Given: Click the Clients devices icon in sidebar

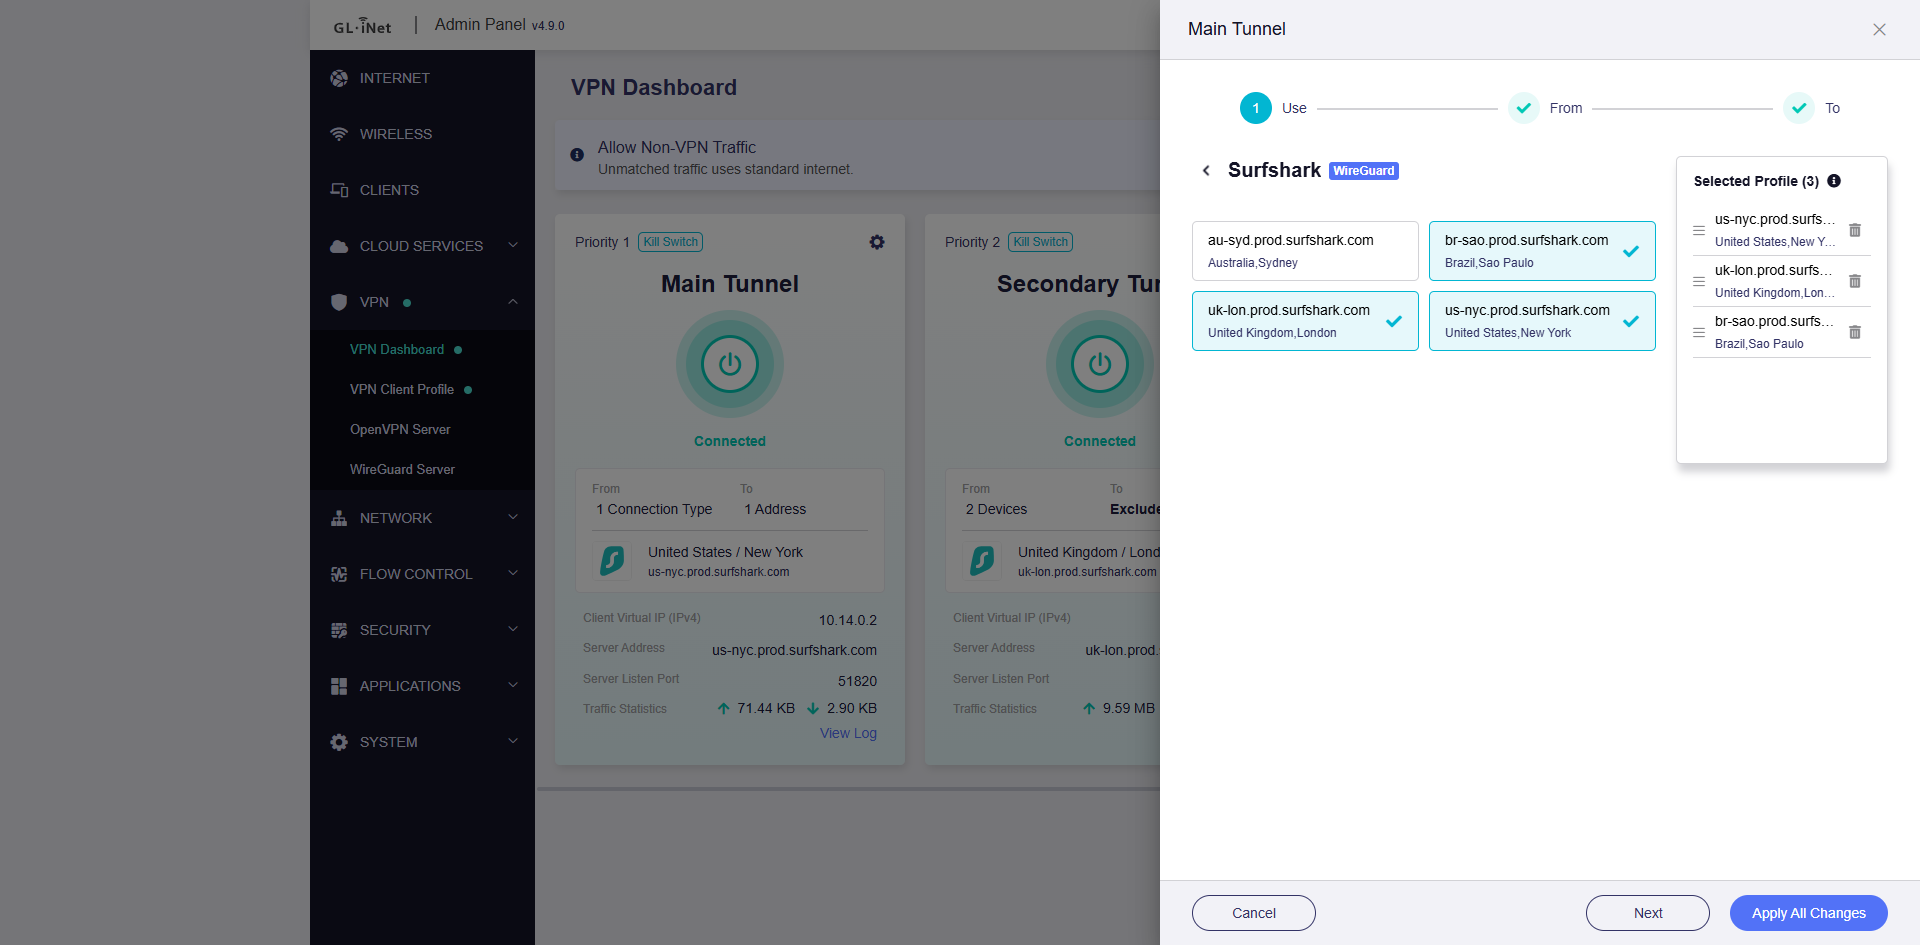Looking at the screenshot, I should tap(339, 190).
